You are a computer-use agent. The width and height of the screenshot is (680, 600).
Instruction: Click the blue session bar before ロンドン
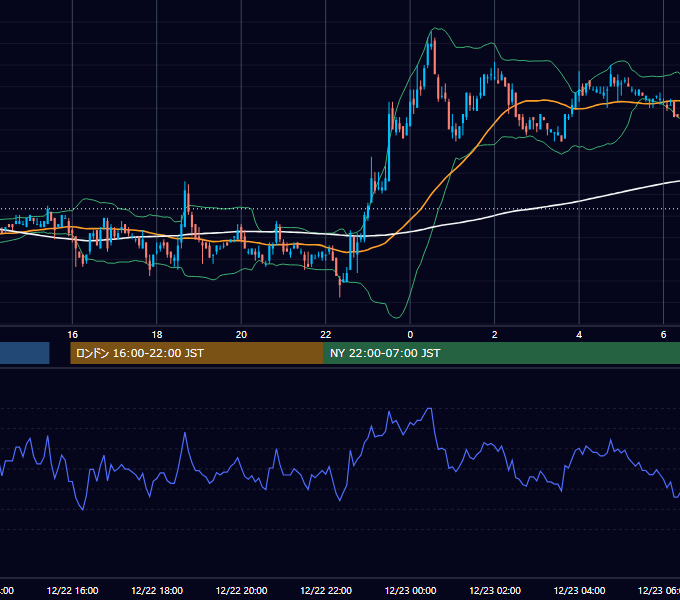(x=25, y=353)
